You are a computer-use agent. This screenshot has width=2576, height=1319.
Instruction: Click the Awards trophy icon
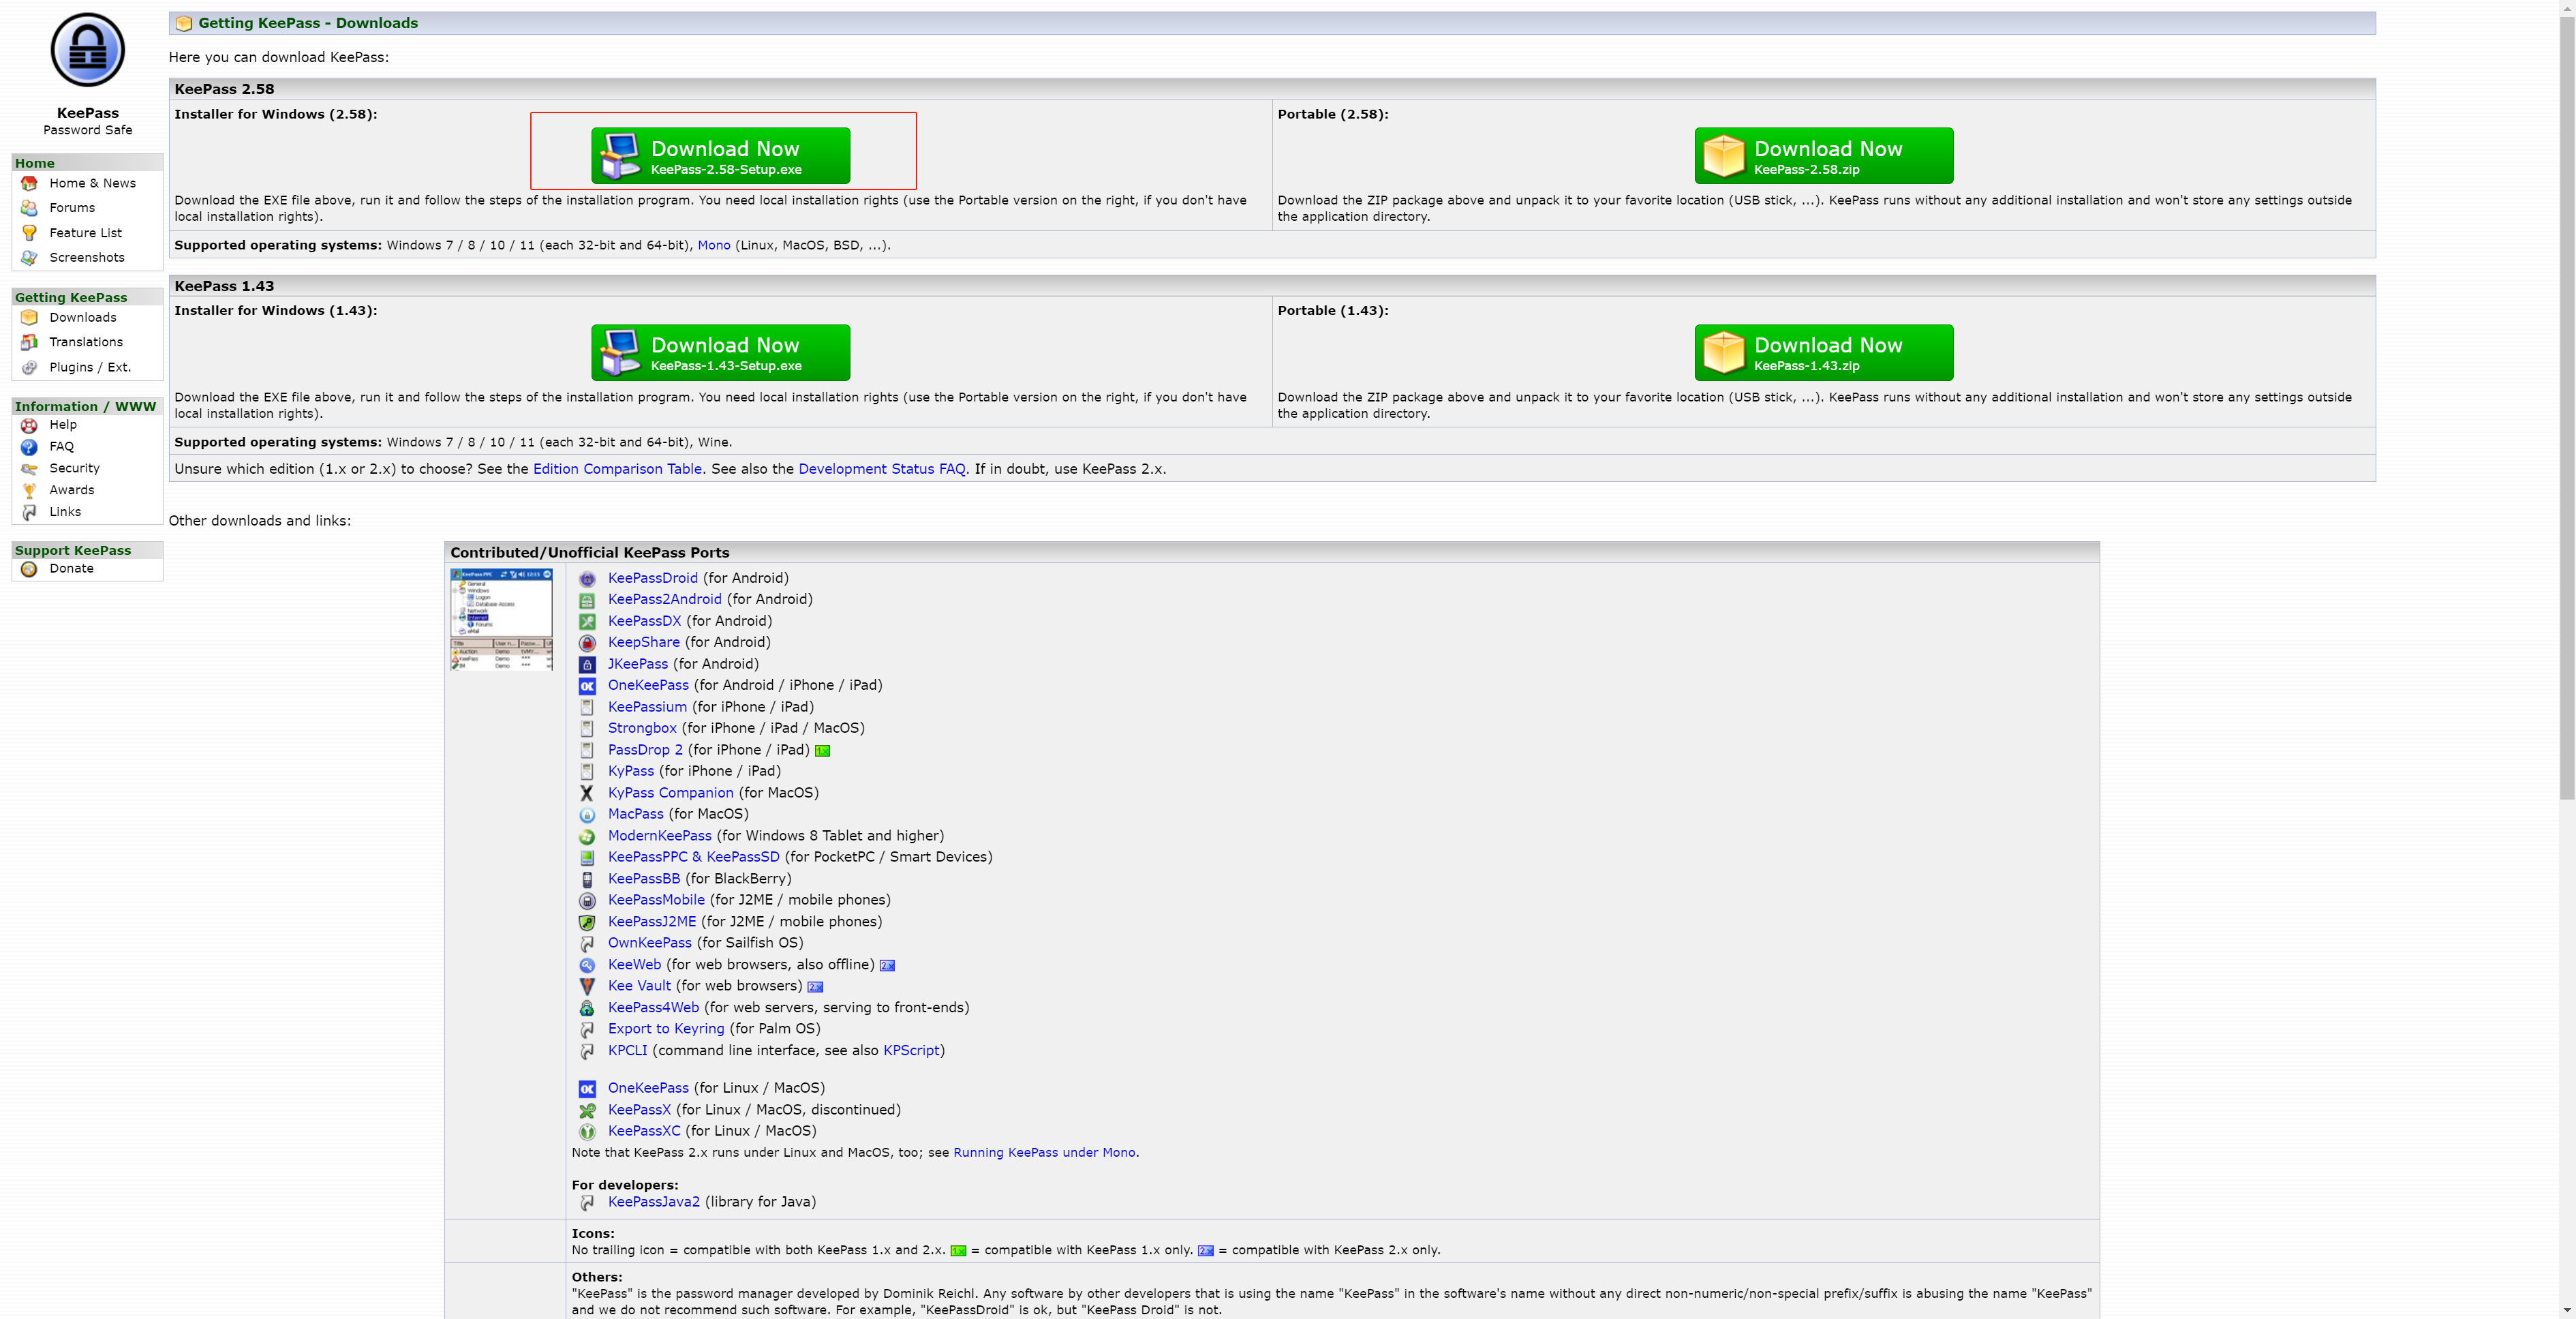(29, 490)
